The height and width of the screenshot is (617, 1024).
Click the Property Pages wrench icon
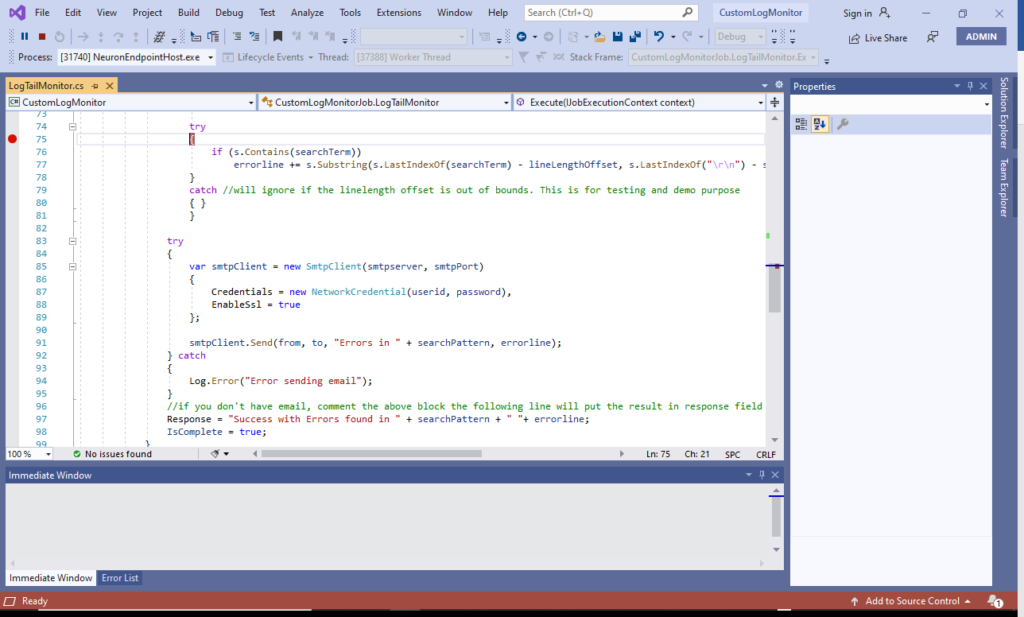[842, 124]
